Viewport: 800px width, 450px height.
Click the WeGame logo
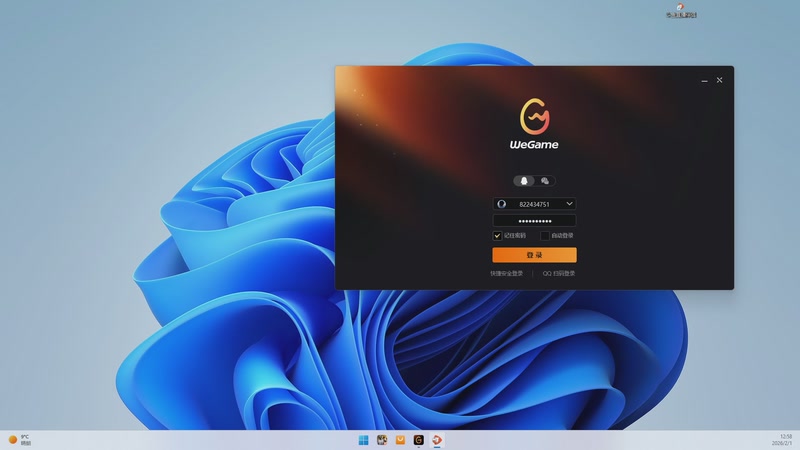(534, 124)
